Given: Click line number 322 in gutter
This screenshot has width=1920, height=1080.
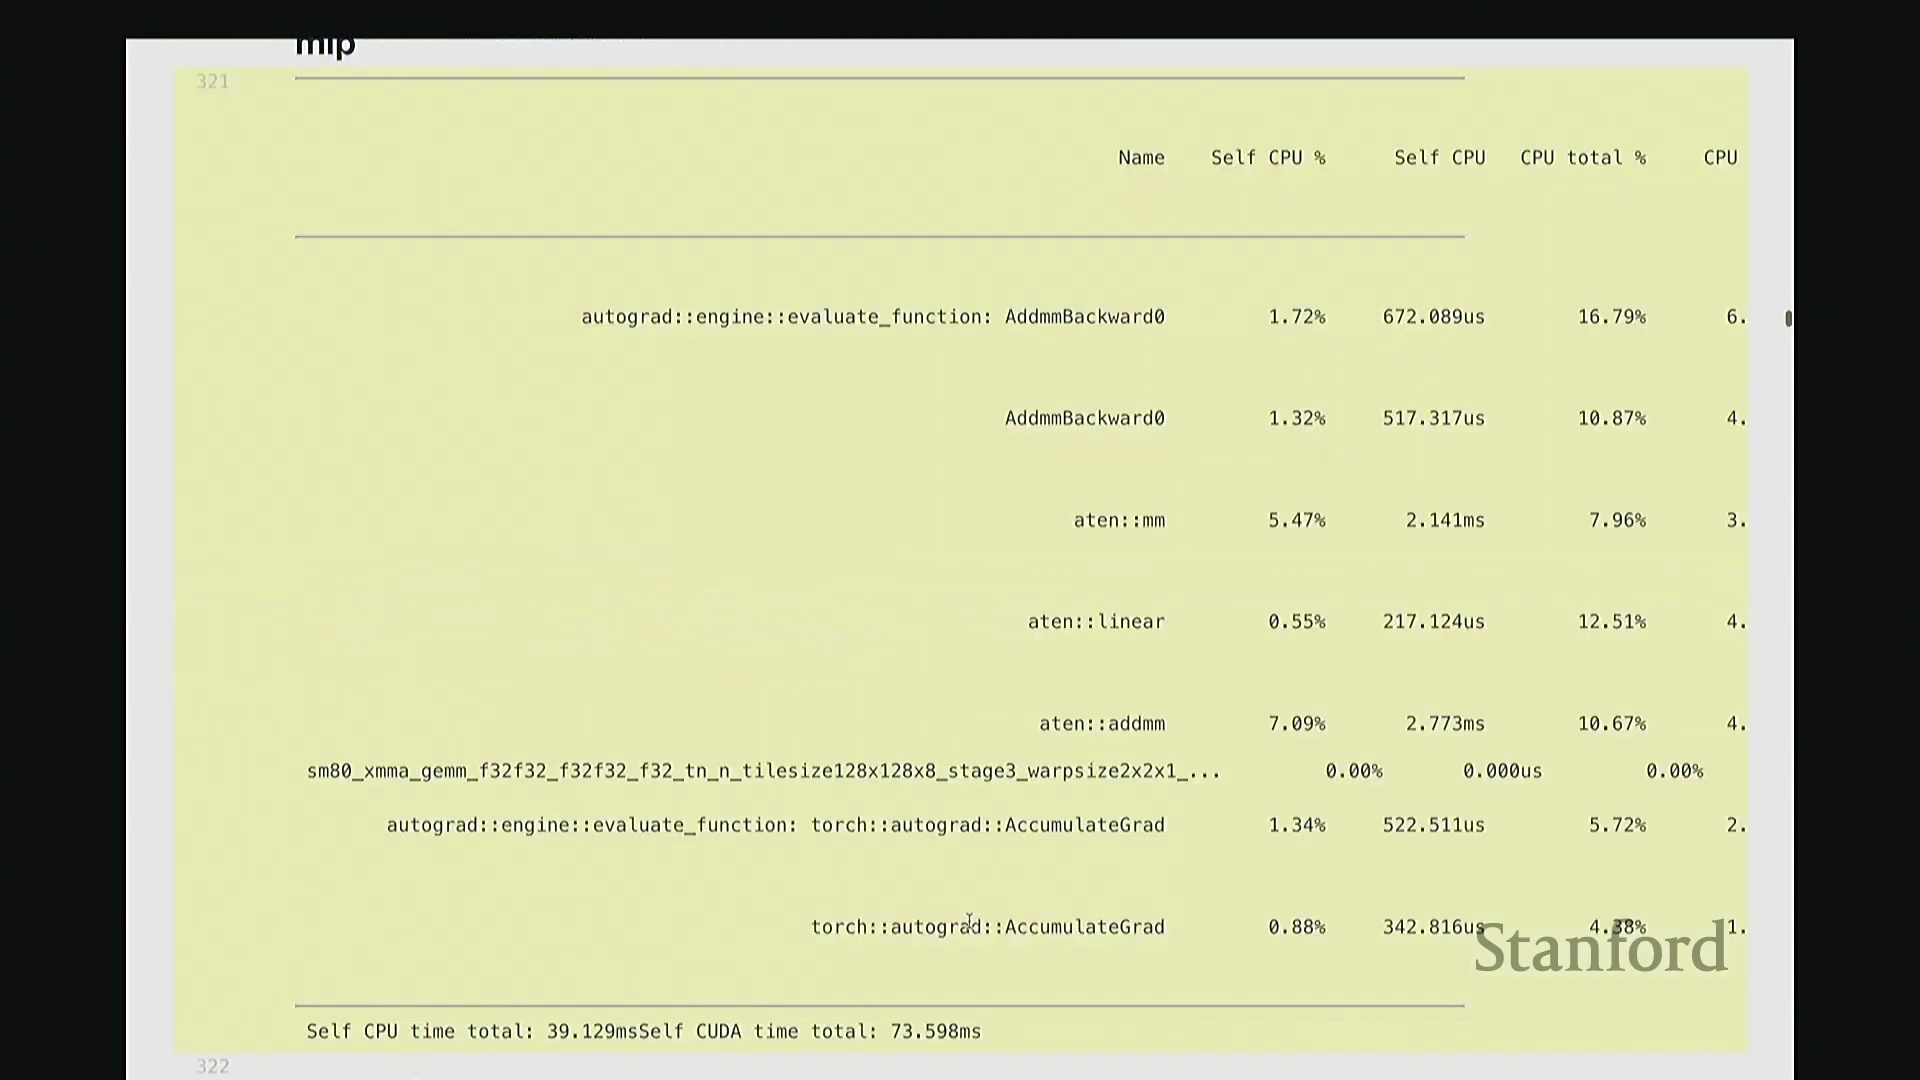Looking at the screenshot, I should pos(212,1066).
